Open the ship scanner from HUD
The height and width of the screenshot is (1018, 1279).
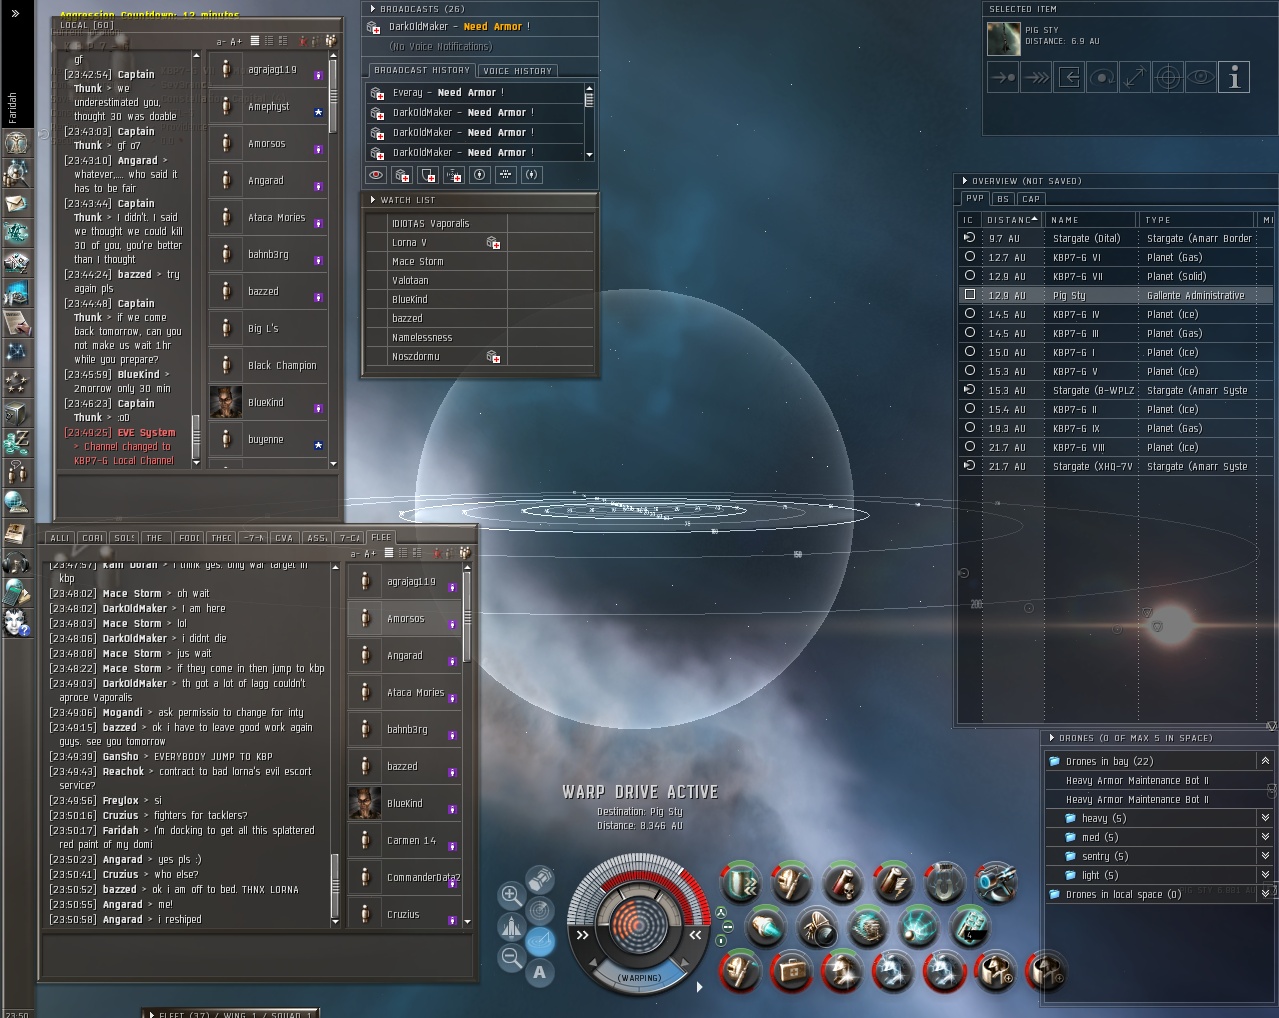click(x=540, y=910)
